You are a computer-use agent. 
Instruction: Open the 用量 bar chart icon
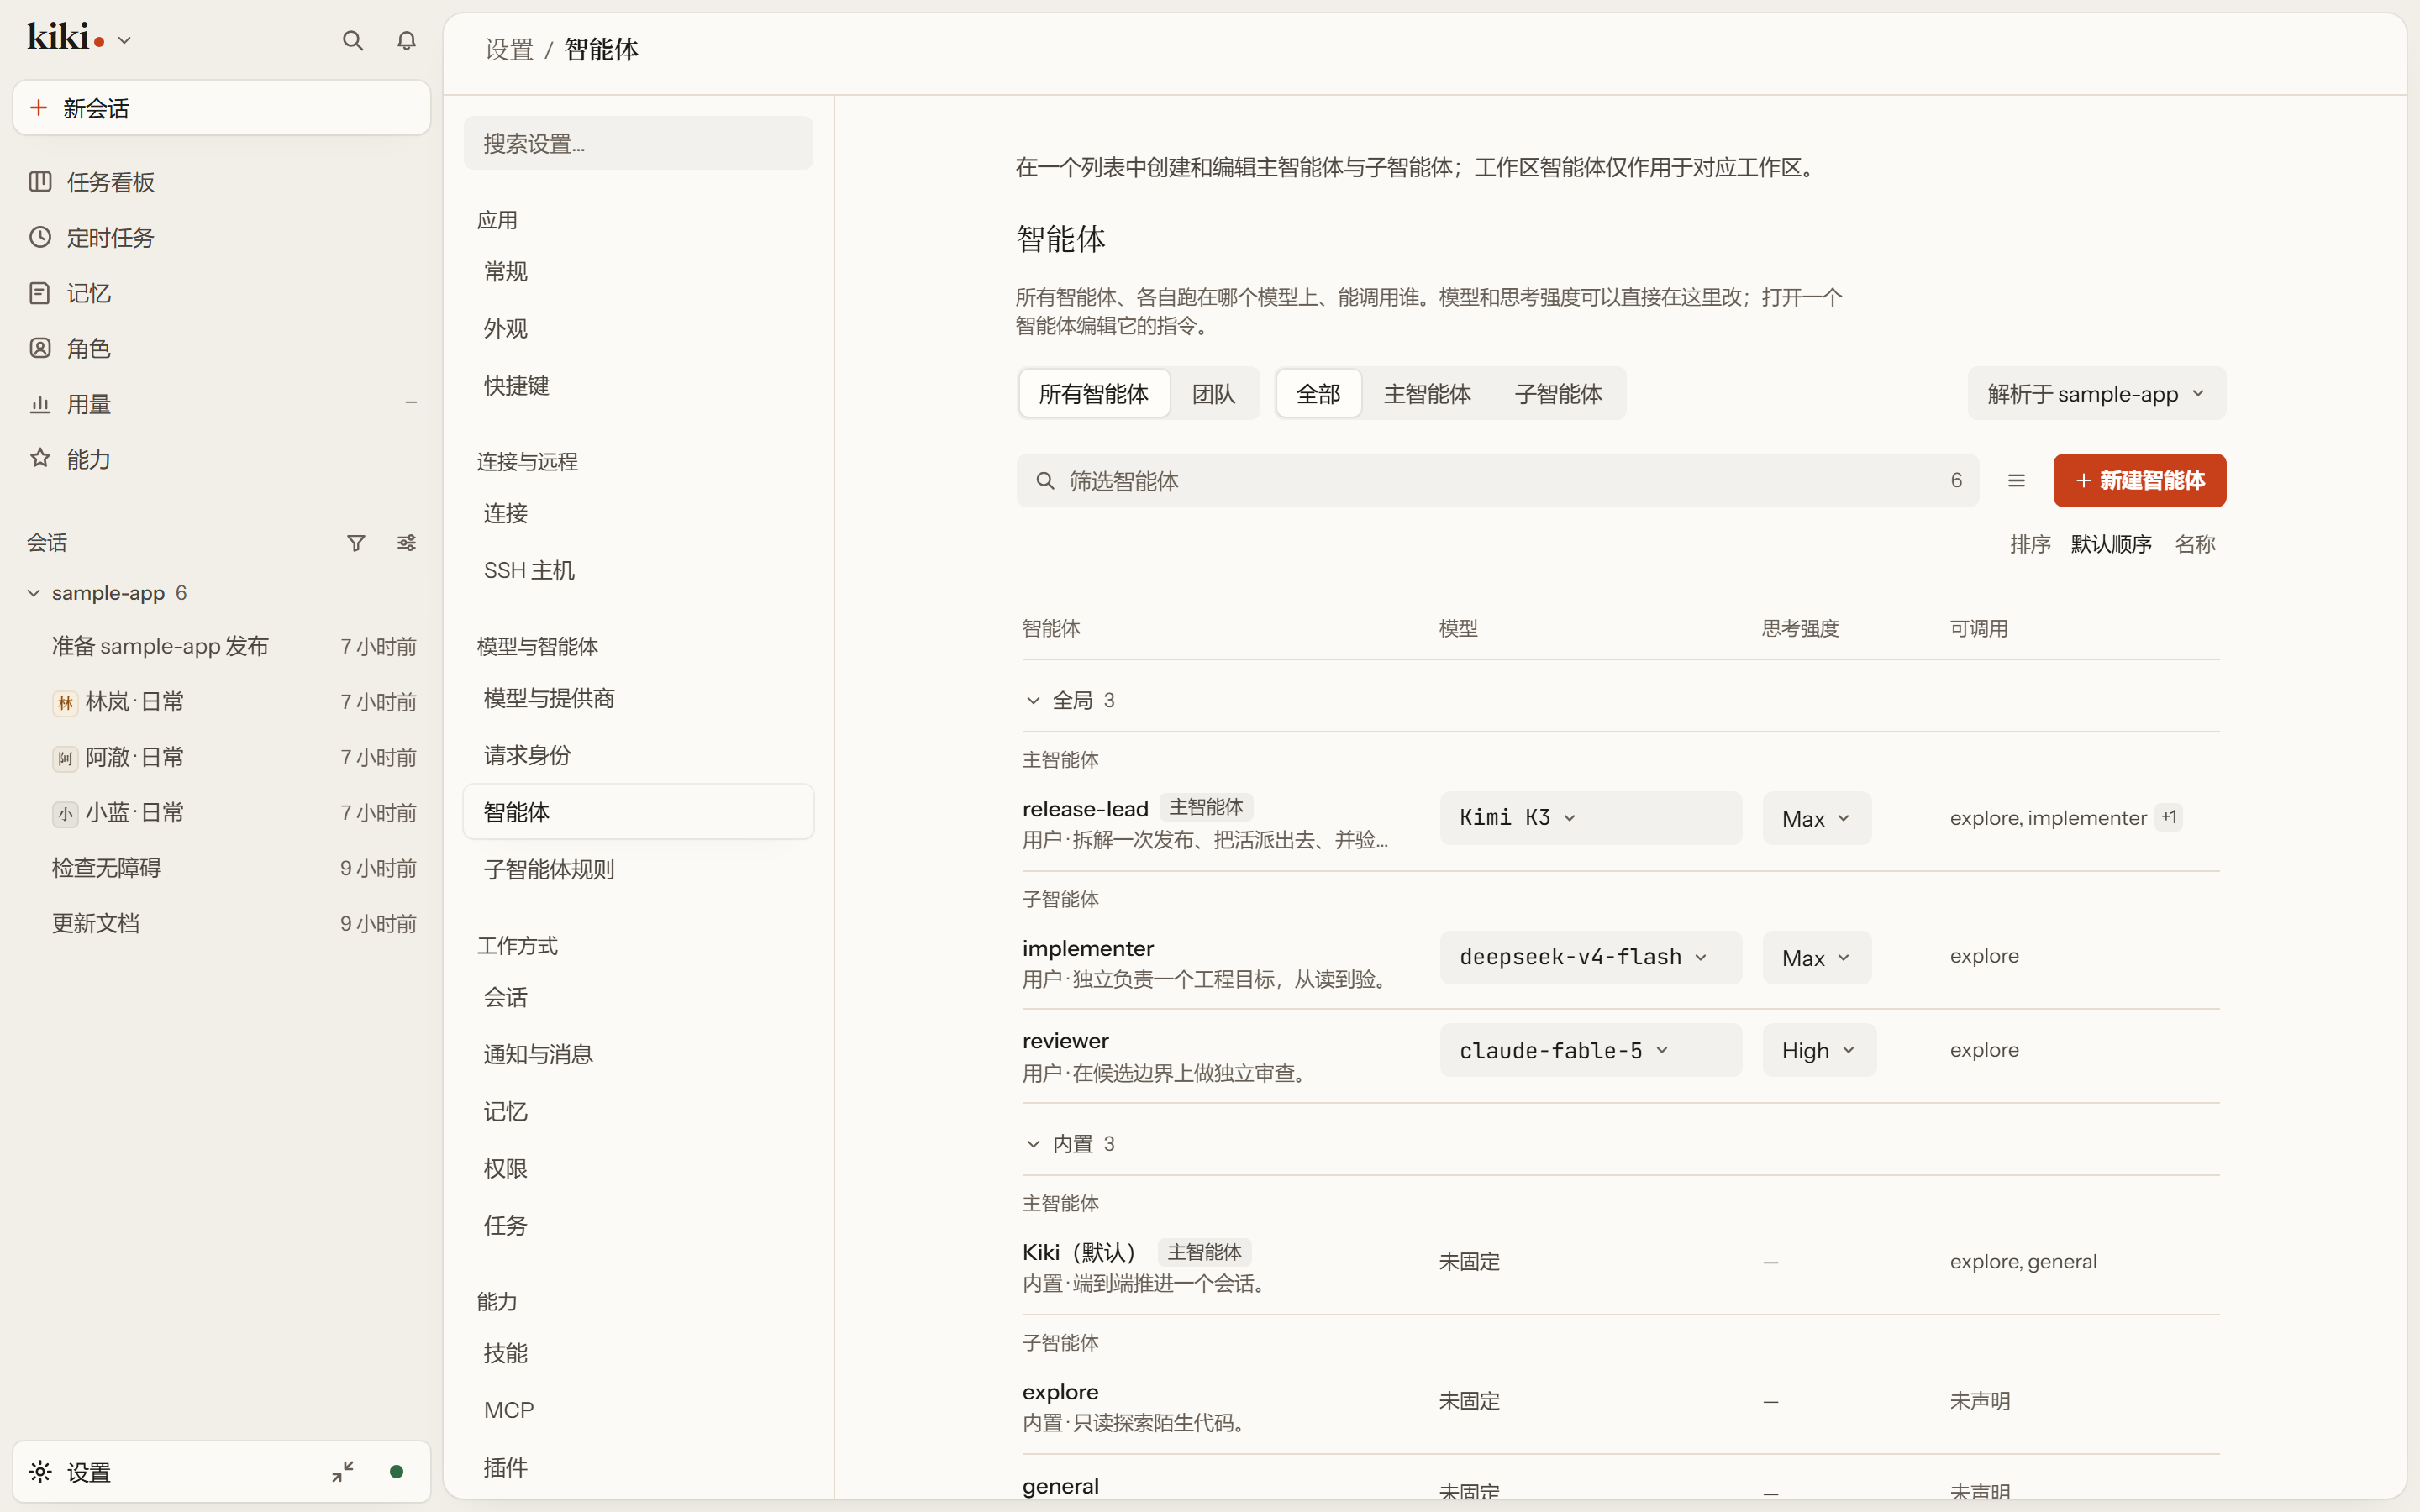pyautogui.click(x=40, y=404)
